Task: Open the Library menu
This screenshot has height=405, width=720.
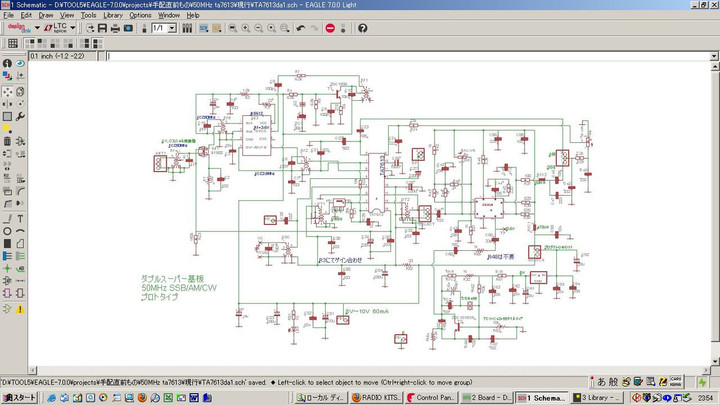Action: tap(113, 15)
